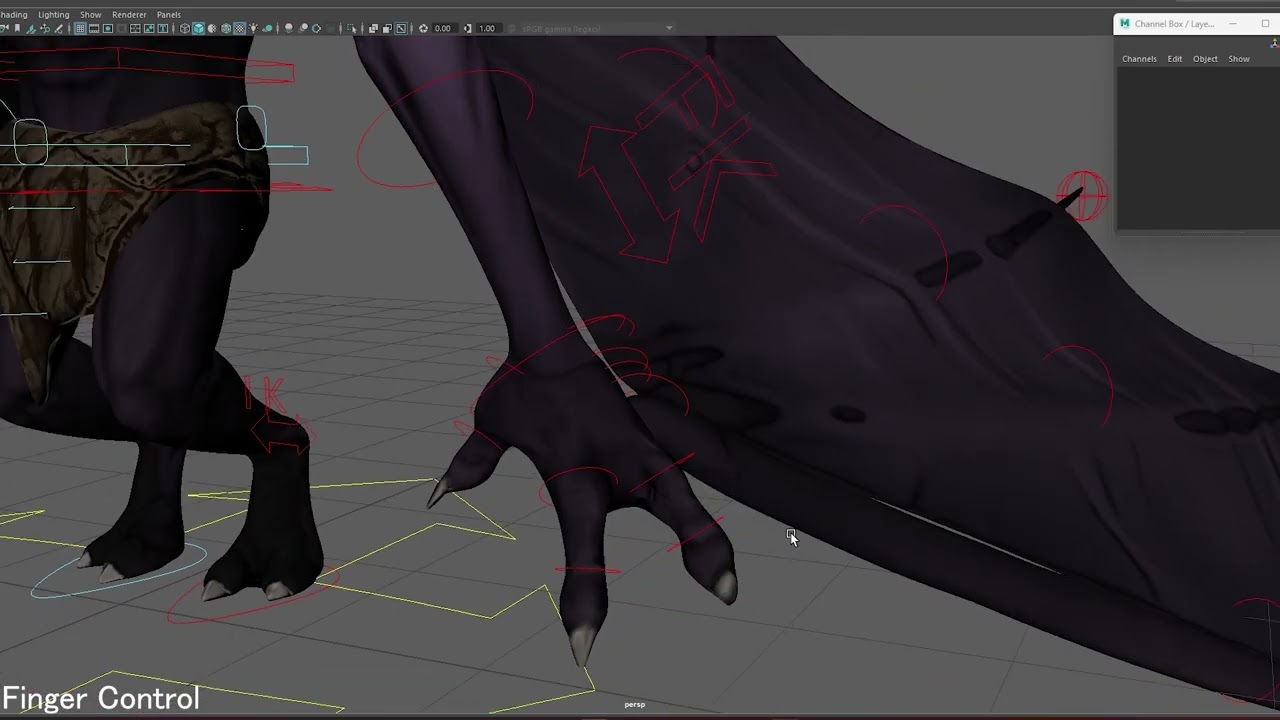Select red sphere wing control in viewport
This screenshot has width=1280, height=720.
point(1082,195)
